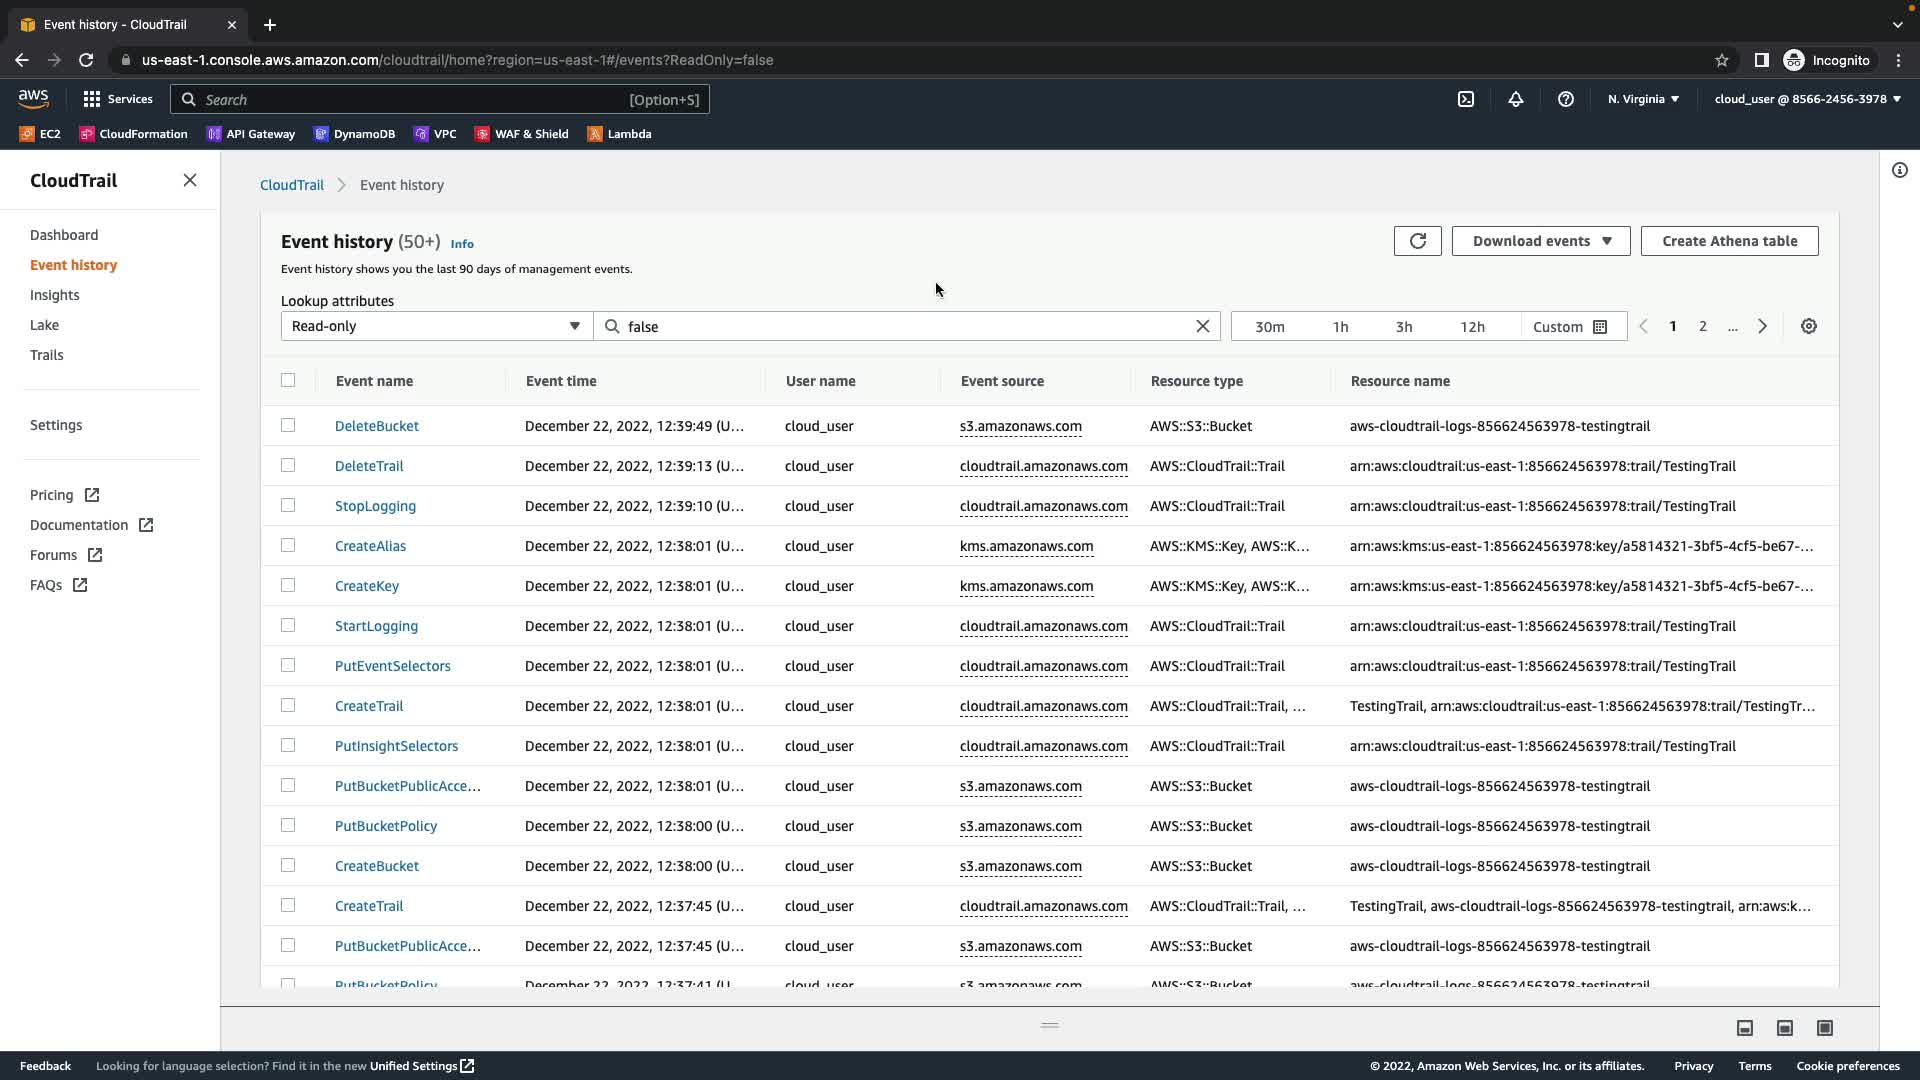The height and width of the screenshot is (1080, 1920).
Task: Clear the false filter value
Action: (x=1202, y=326)
